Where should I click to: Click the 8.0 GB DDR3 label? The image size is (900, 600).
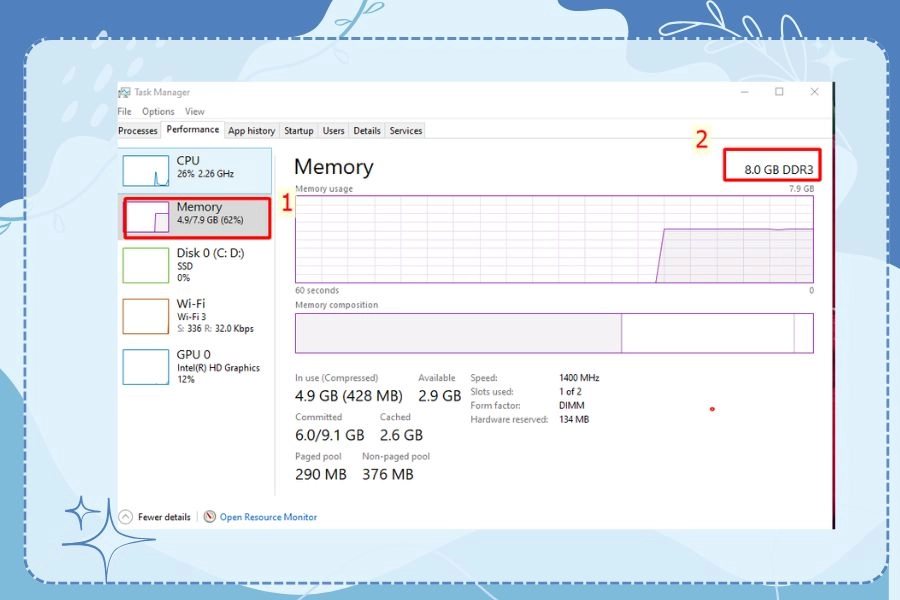pos(778,170)
